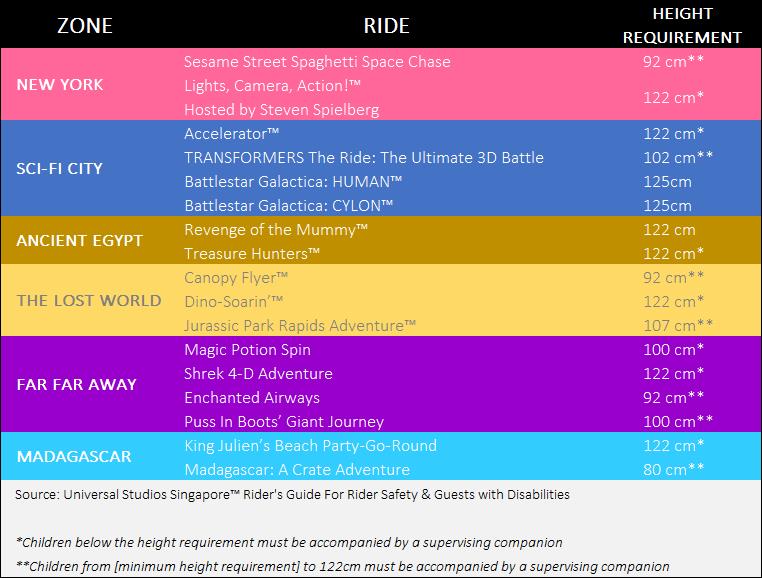Click Canopy Flyer ride name

tap(236, 278)
